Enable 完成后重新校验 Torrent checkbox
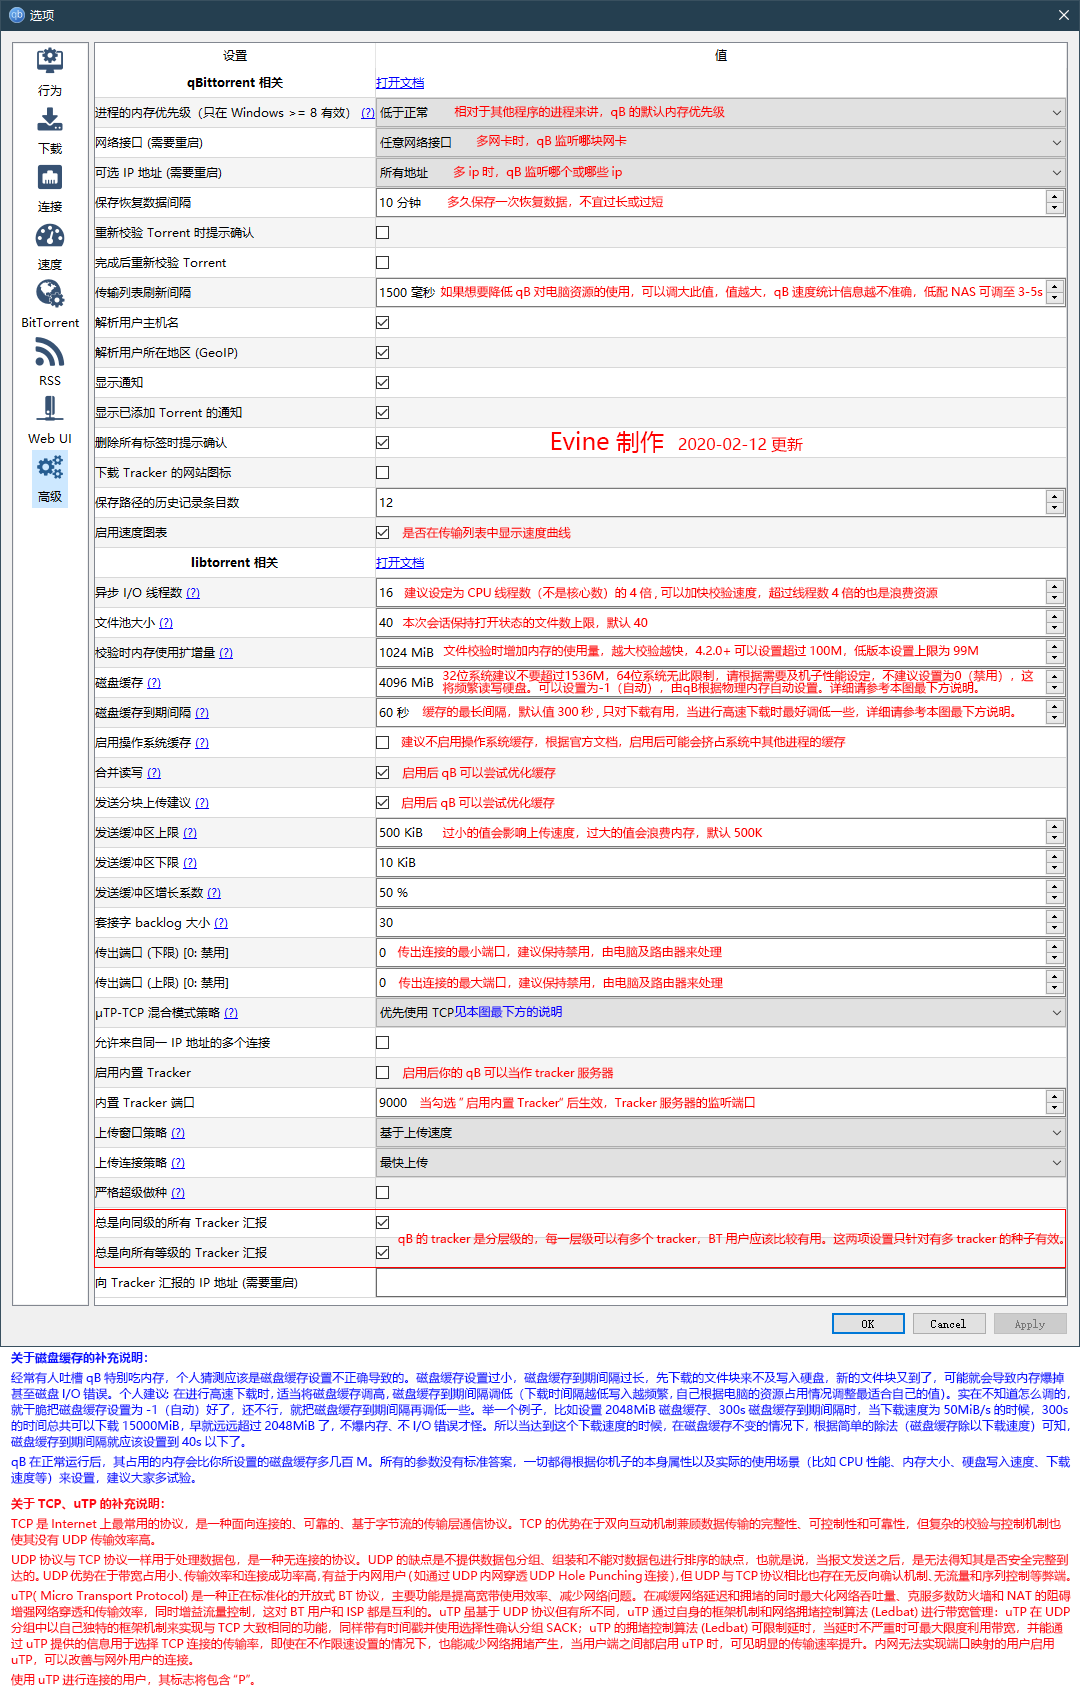 point(382,262)
